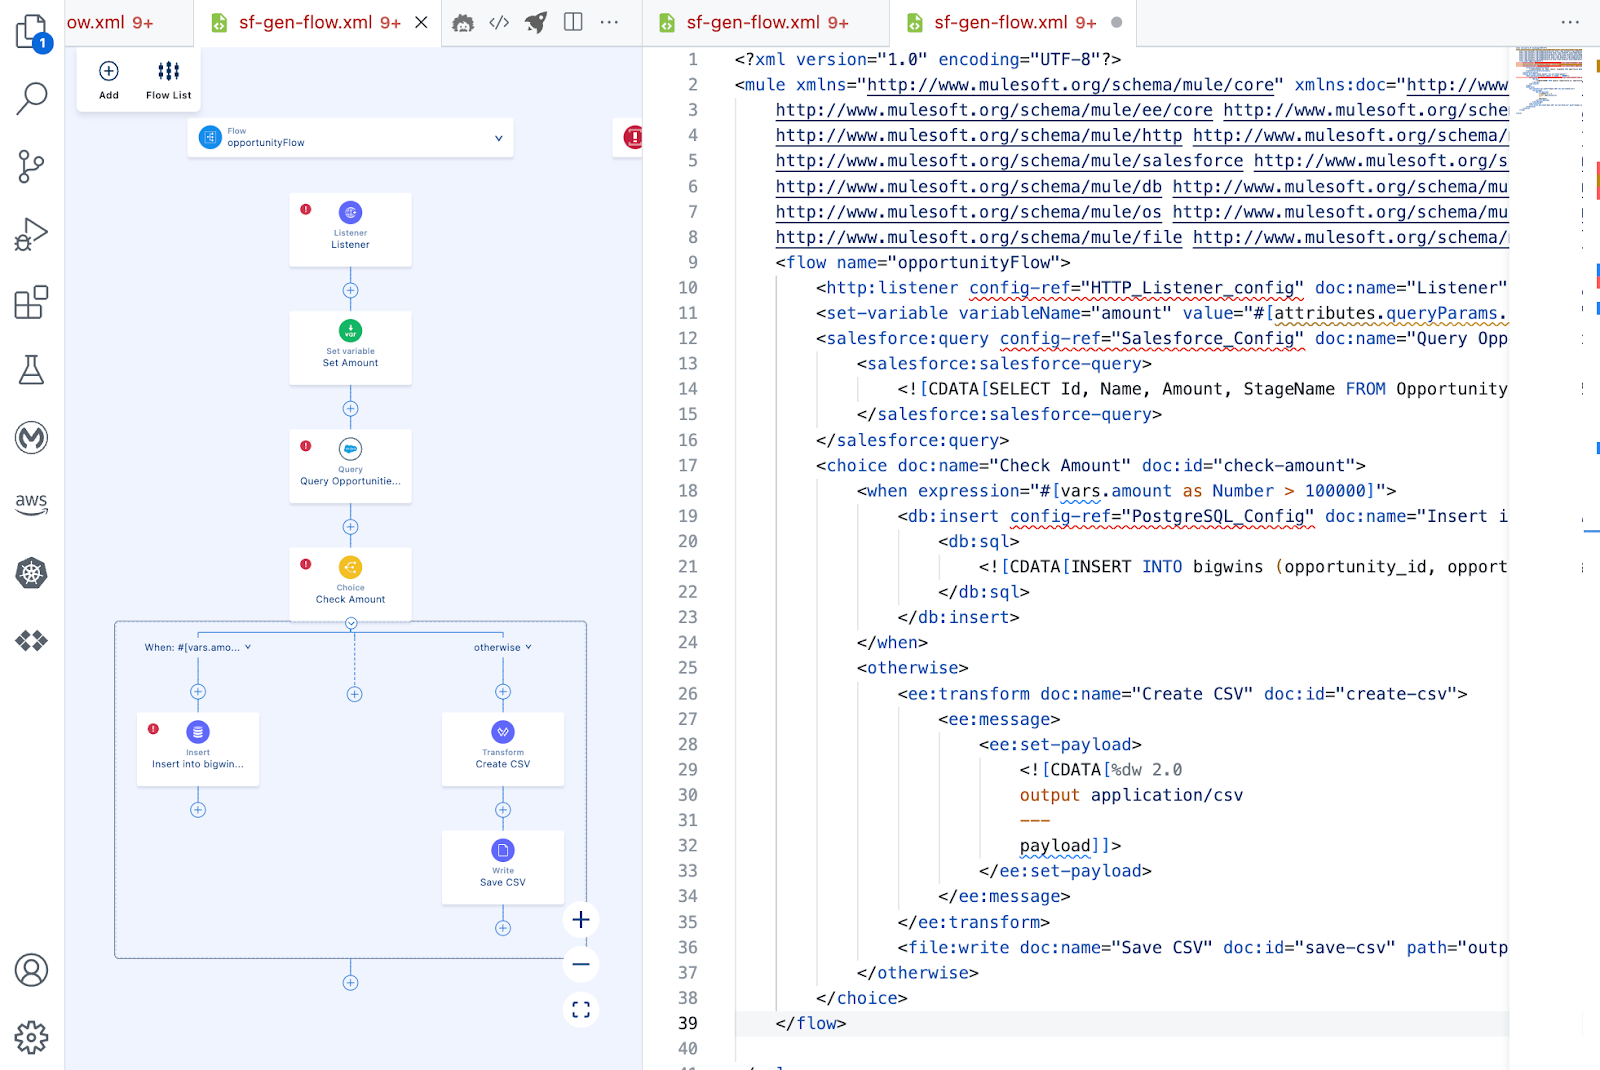Show XML source using the code icon
The width and height of the screenshot is (1600, 1070).
(498, 22)
